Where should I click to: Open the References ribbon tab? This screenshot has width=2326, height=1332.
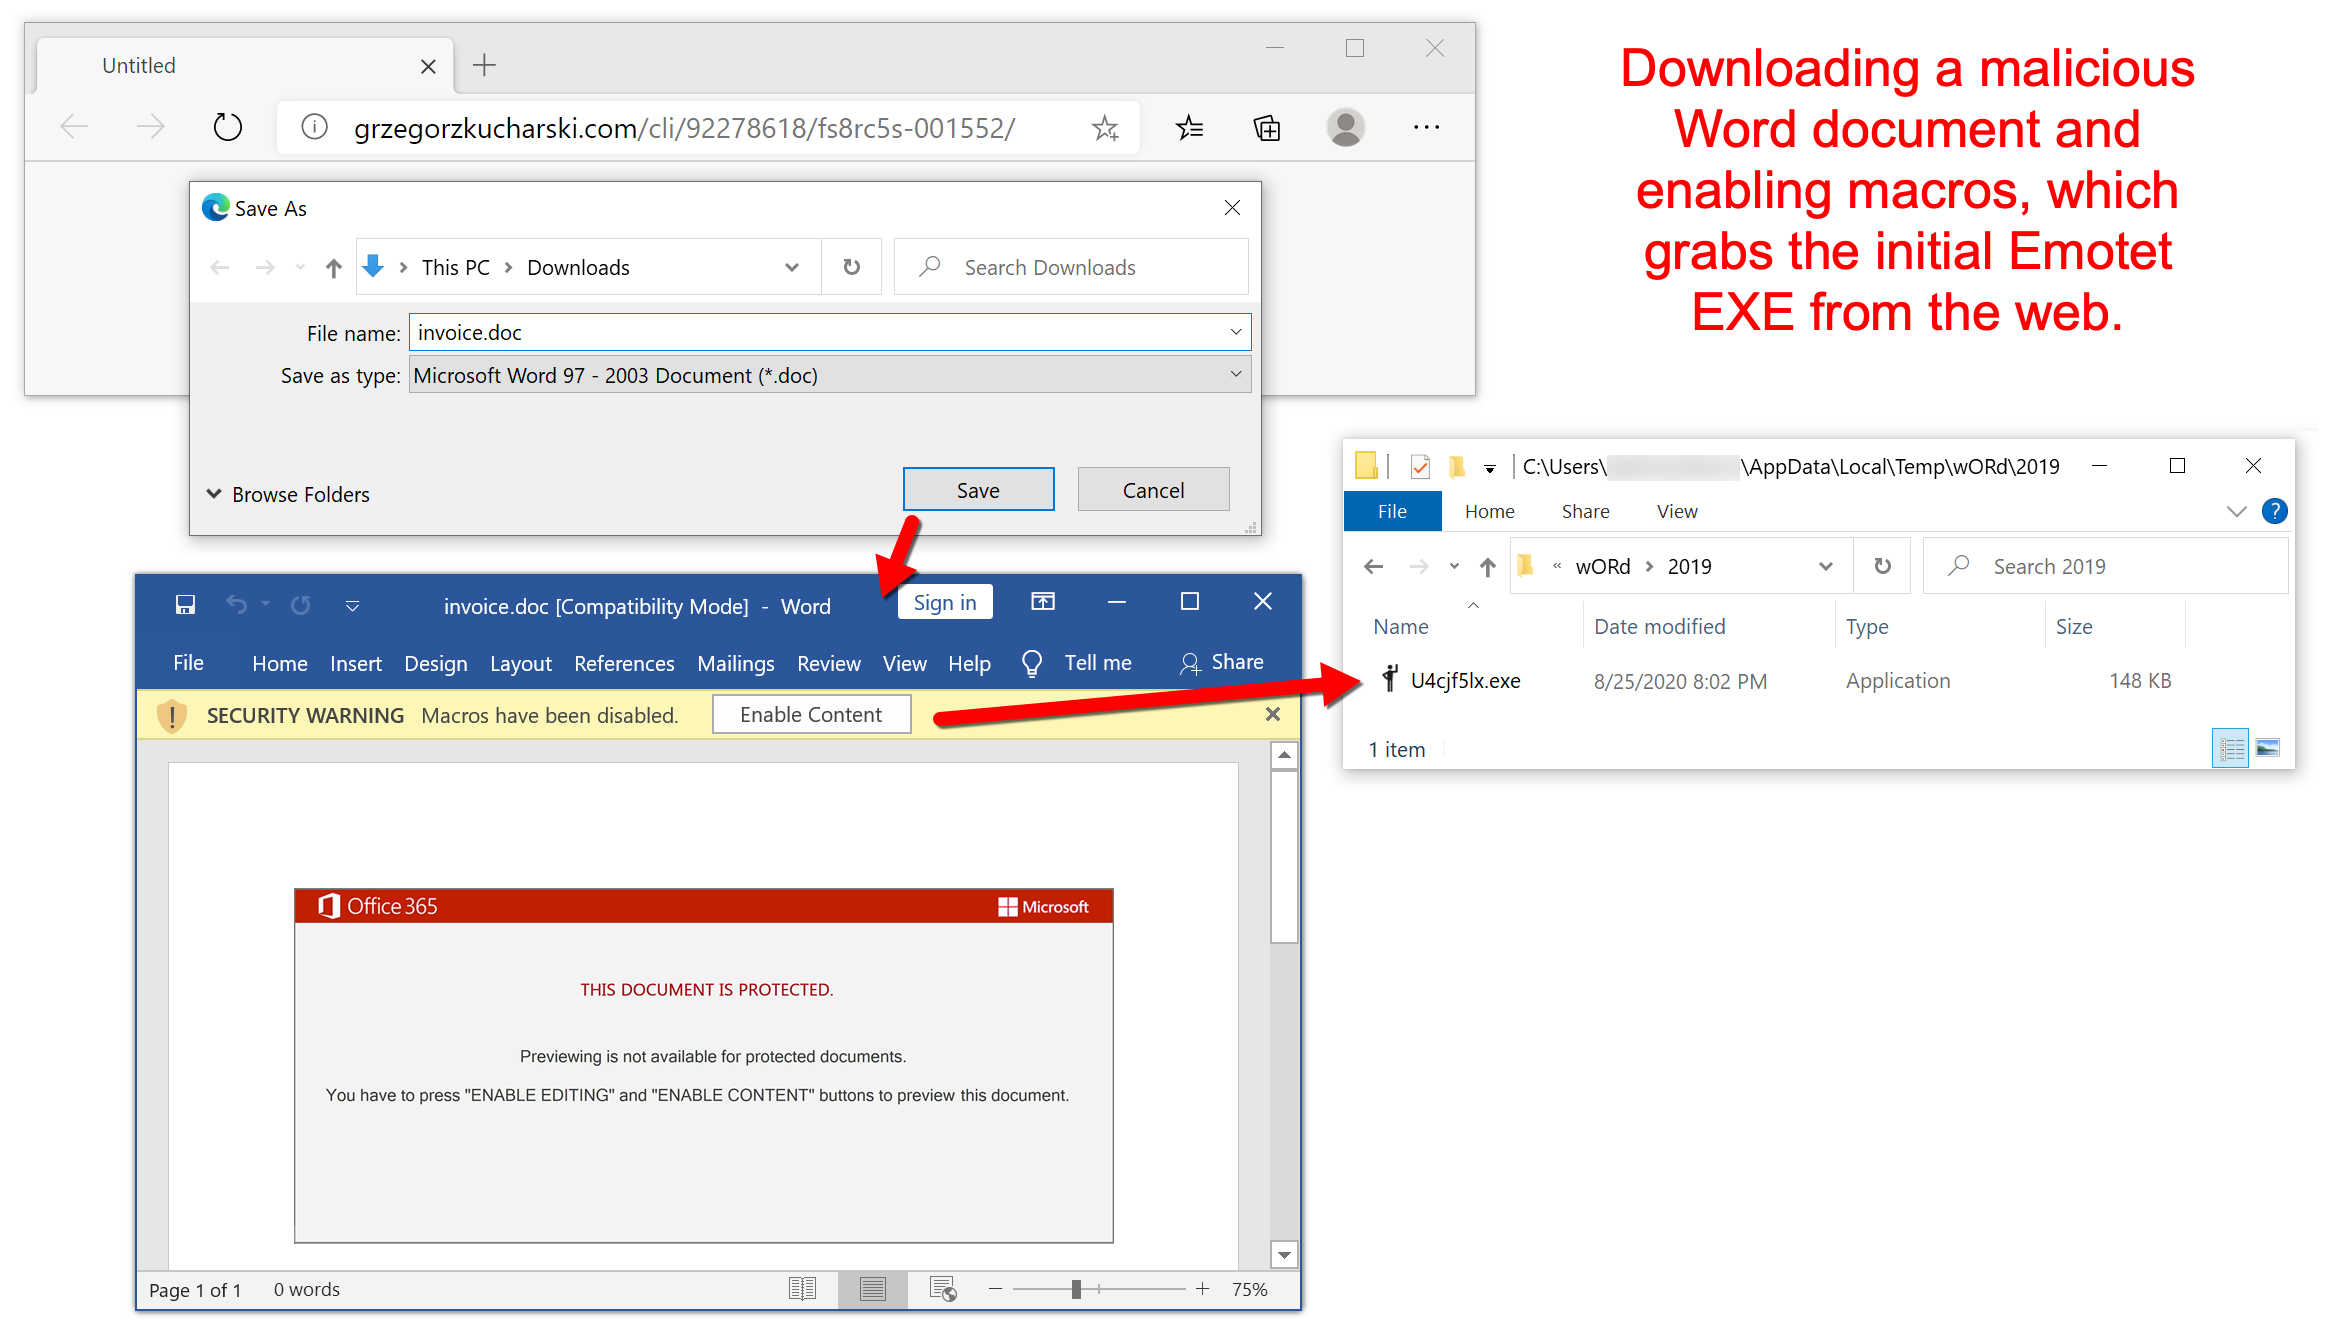coord(624,663)
